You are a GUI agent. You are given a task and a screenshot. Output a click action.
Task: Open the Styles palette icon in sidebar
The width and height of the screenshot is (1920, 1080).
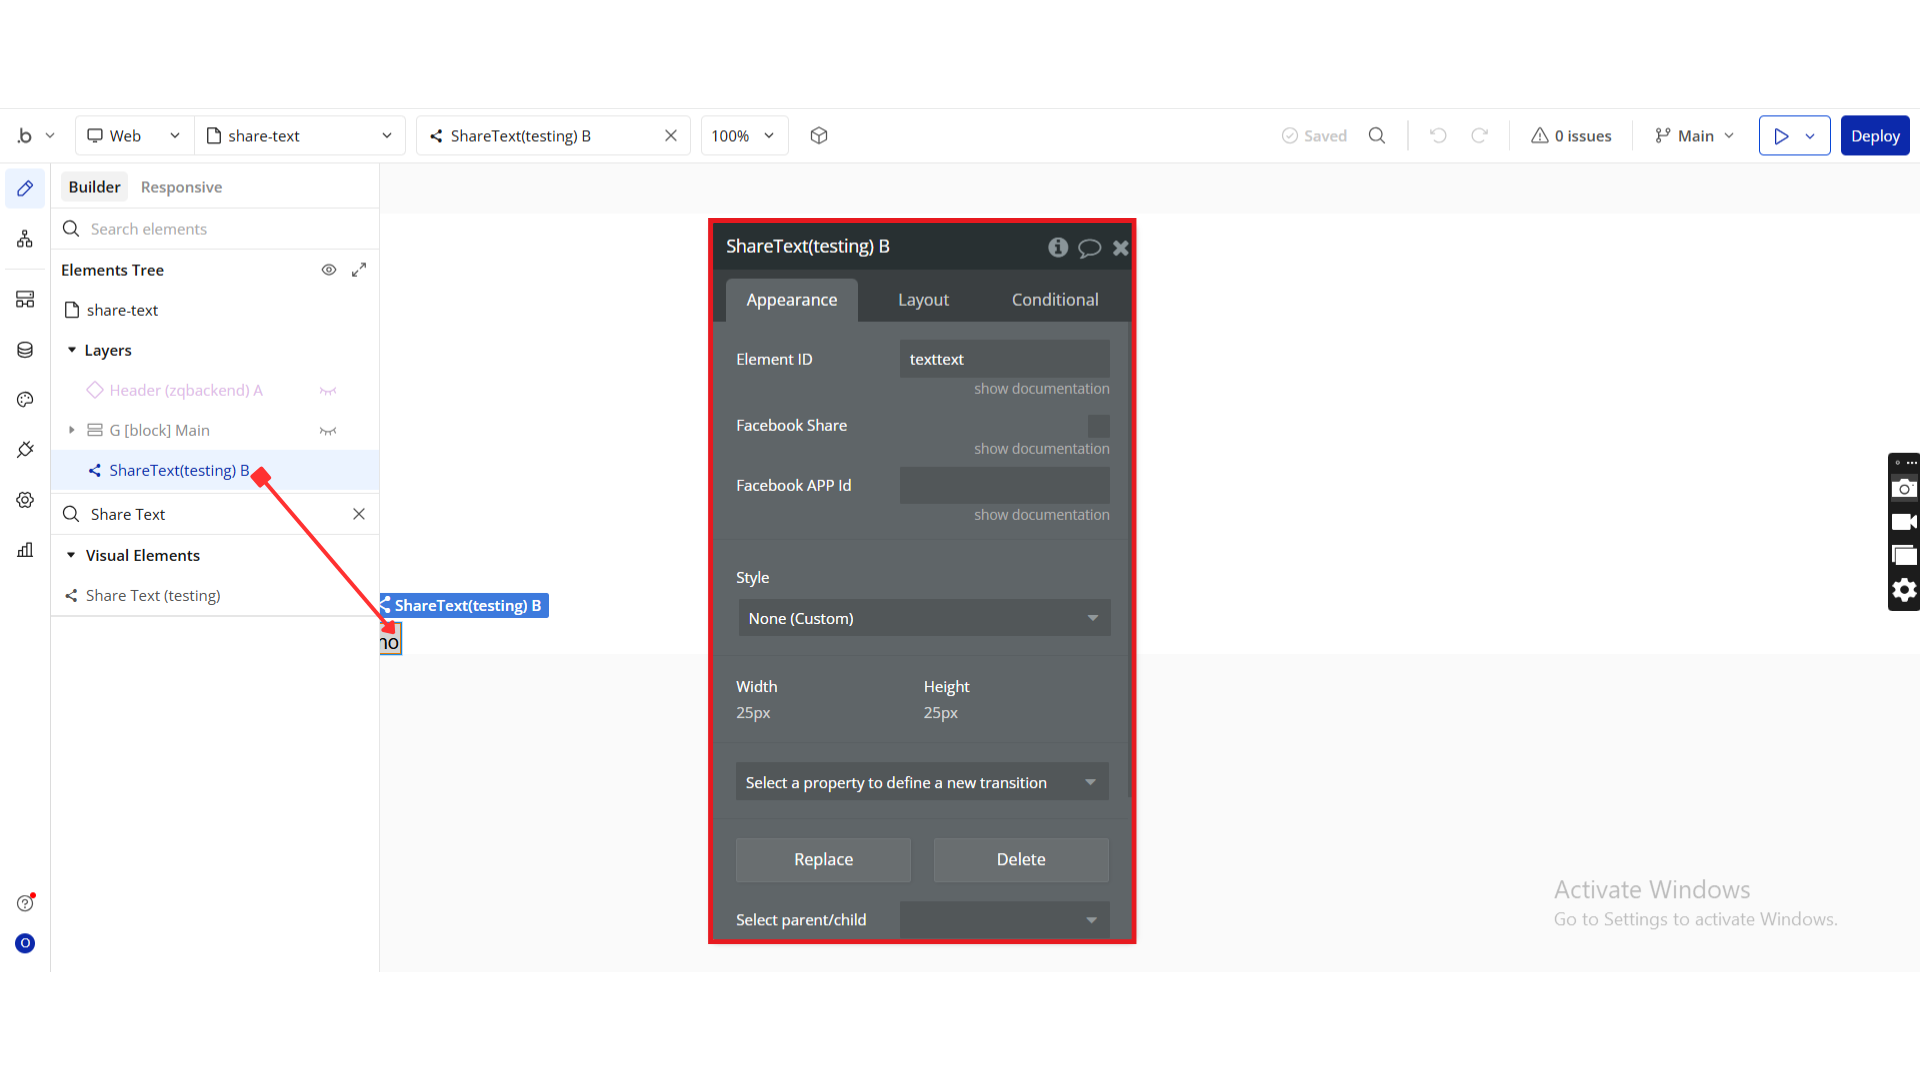point(25,400)
